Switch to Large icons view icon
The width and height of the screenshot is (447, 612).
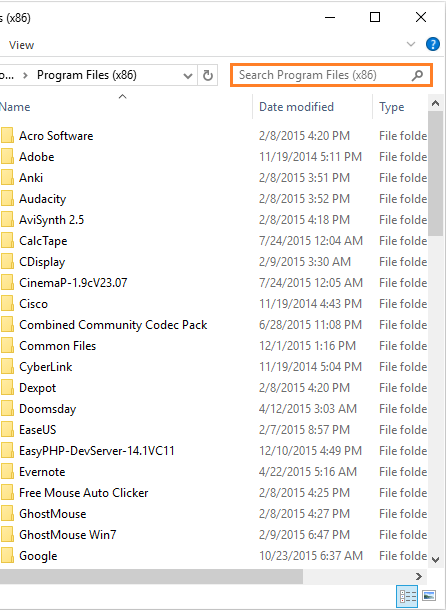[x=429, y=596]
